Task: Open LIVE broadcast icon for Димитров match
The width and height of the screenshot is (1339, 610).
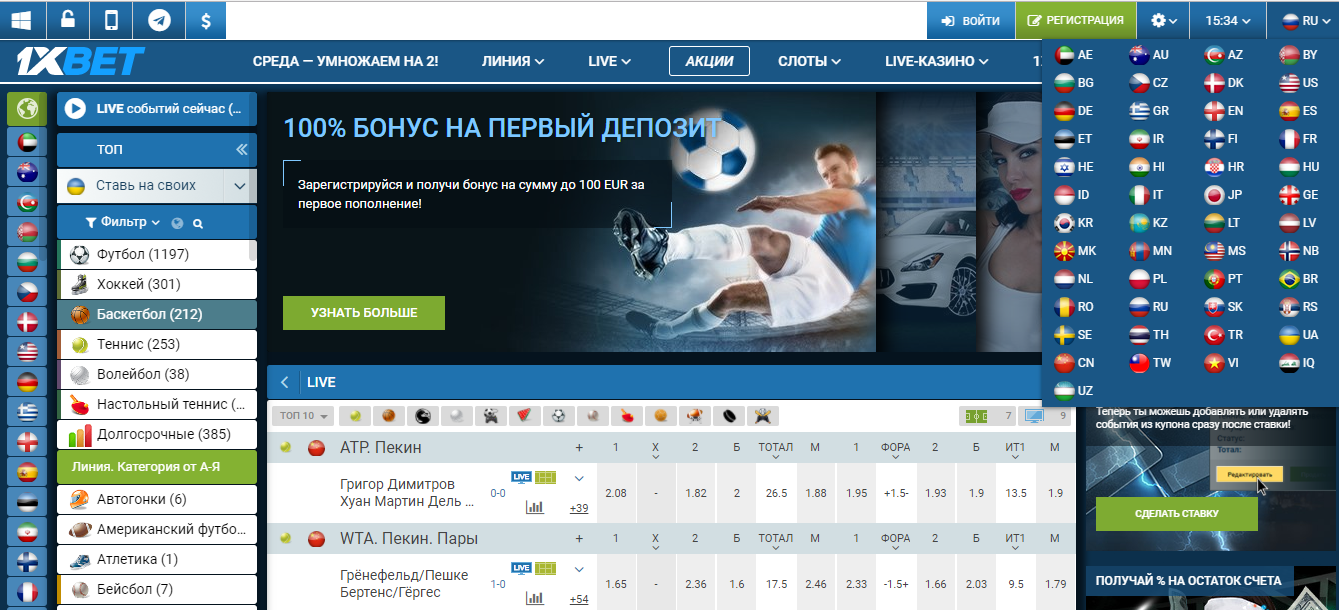Action: pos(521,478)
